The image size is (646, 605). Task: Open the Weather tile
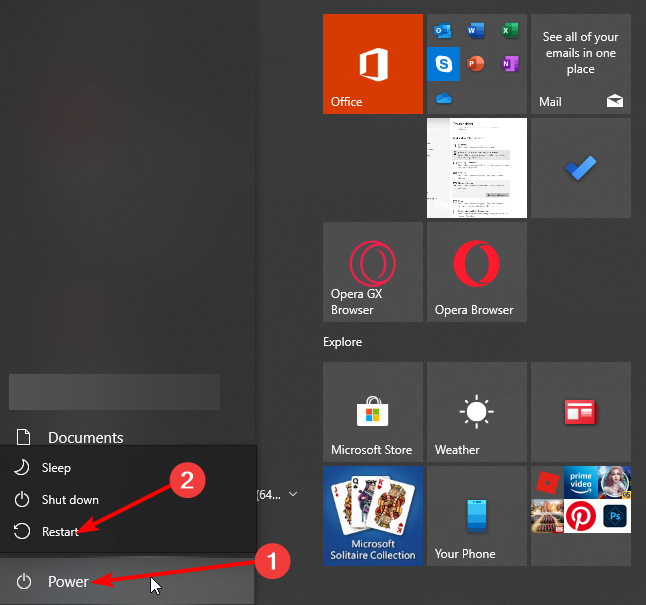[x=477, y=412]
